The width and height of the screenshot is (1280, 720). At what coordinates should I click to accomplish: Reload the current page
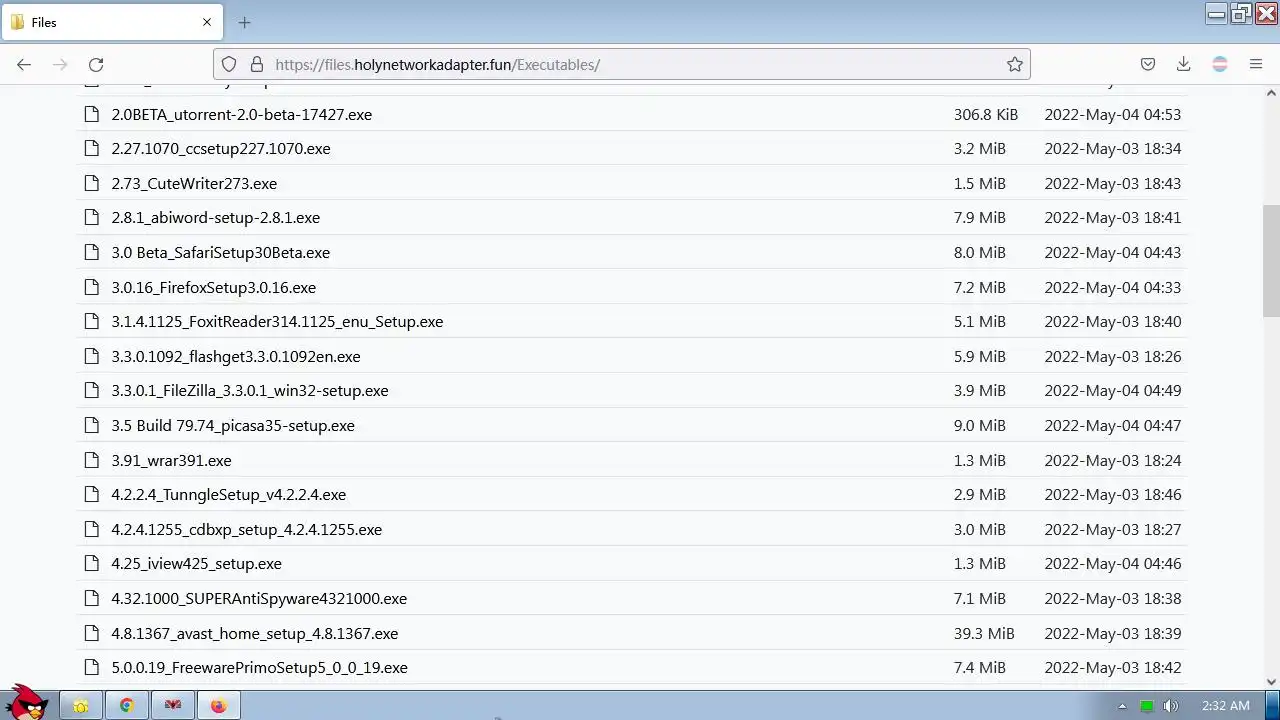tap(96, 64)
